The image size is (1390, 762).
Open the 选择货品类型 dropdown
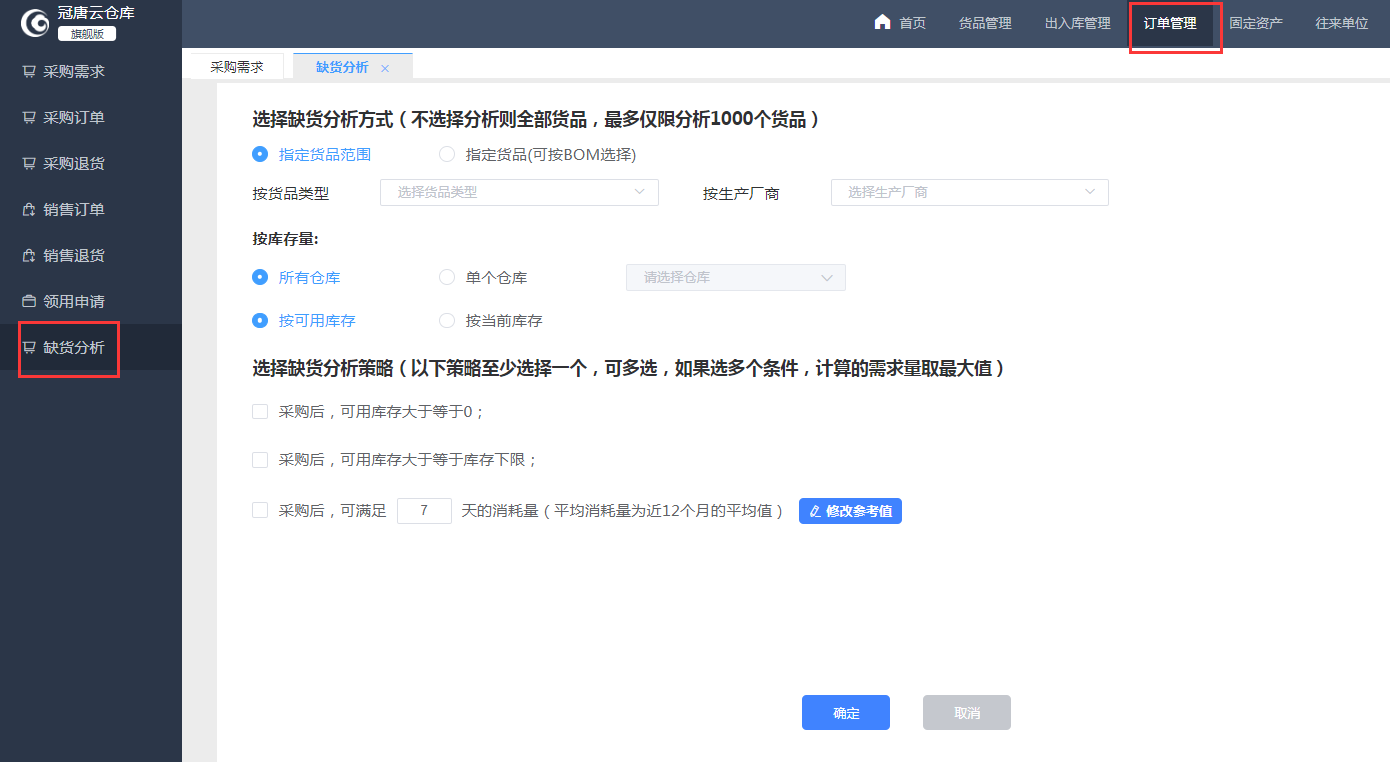[519, 192]
